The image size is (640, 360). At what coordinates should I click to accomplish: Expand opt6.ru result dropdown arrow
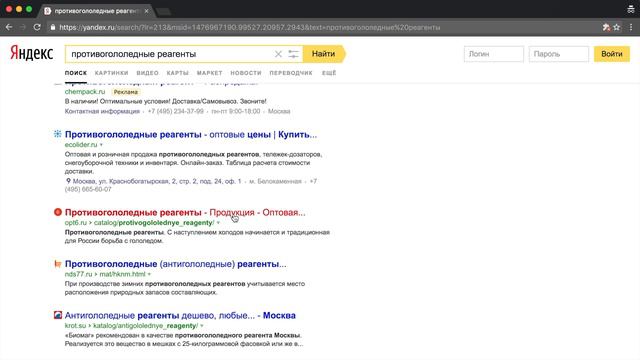click(218, 223)
